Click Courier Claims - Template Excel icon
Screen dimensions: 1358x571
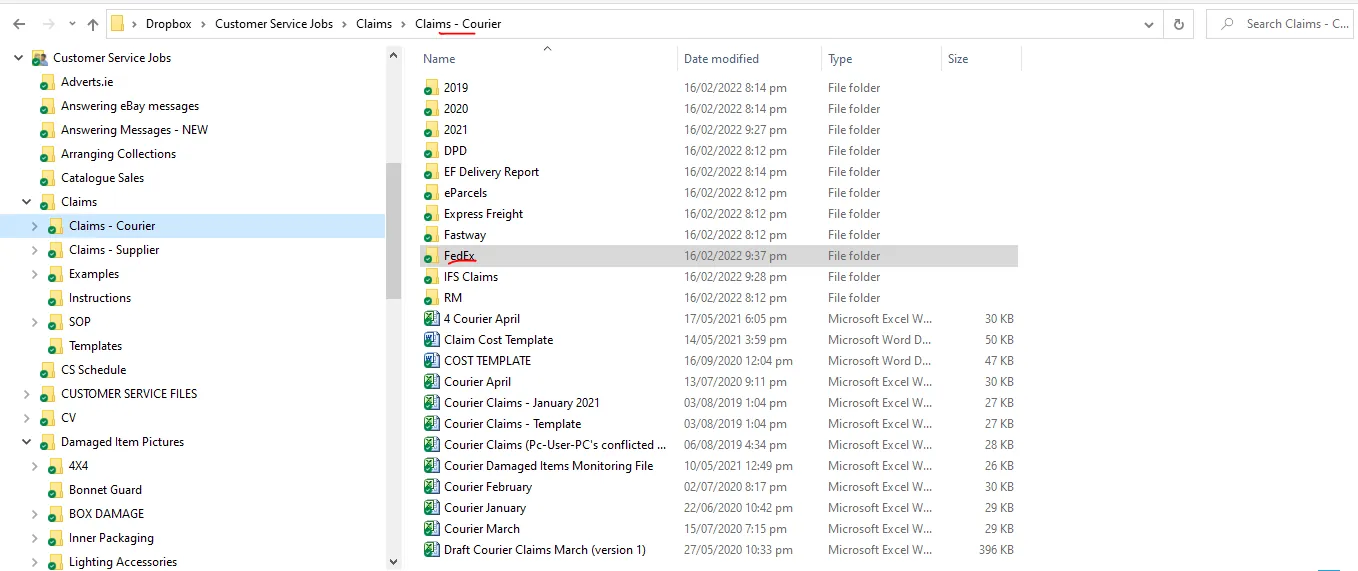click(431, 424)
